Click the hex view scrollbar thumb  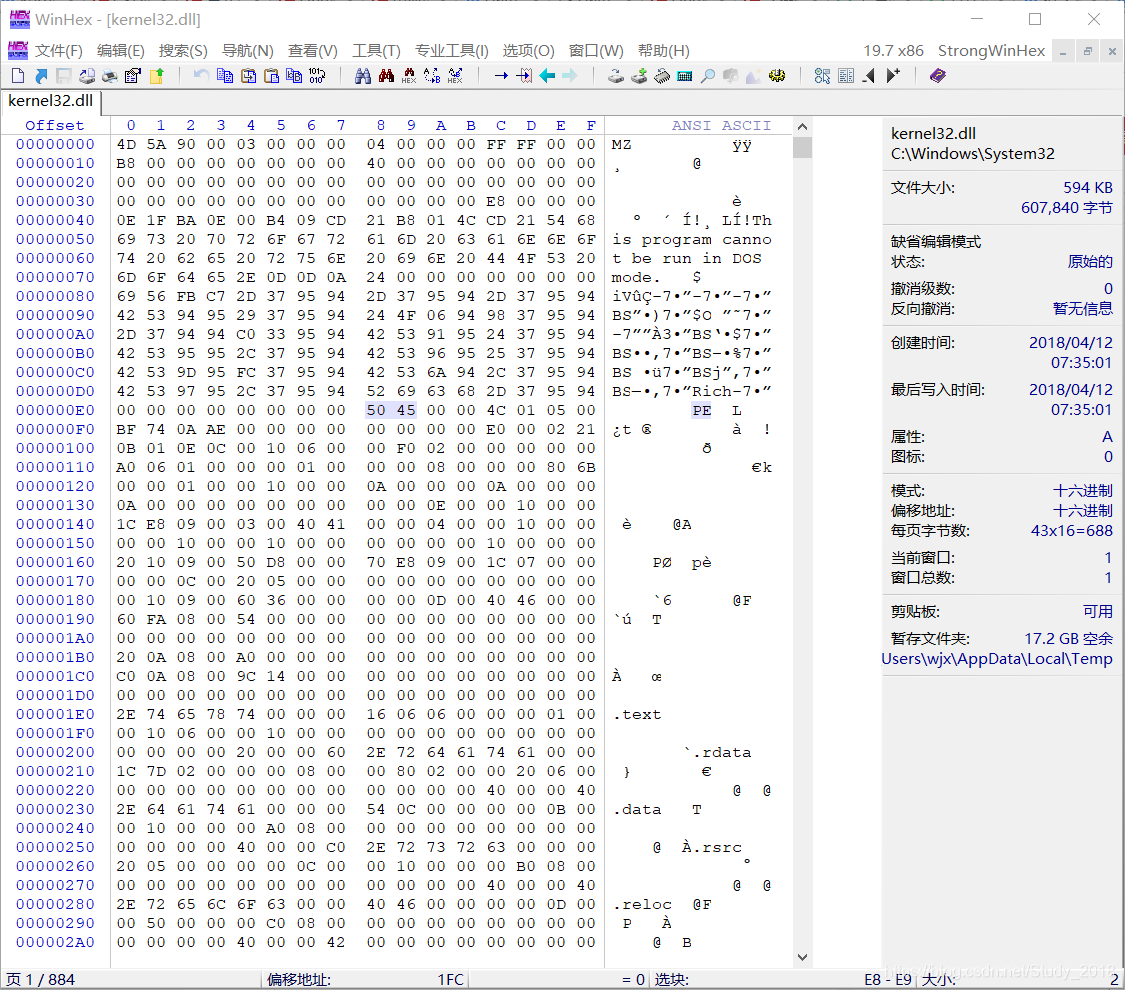(802, 147)
